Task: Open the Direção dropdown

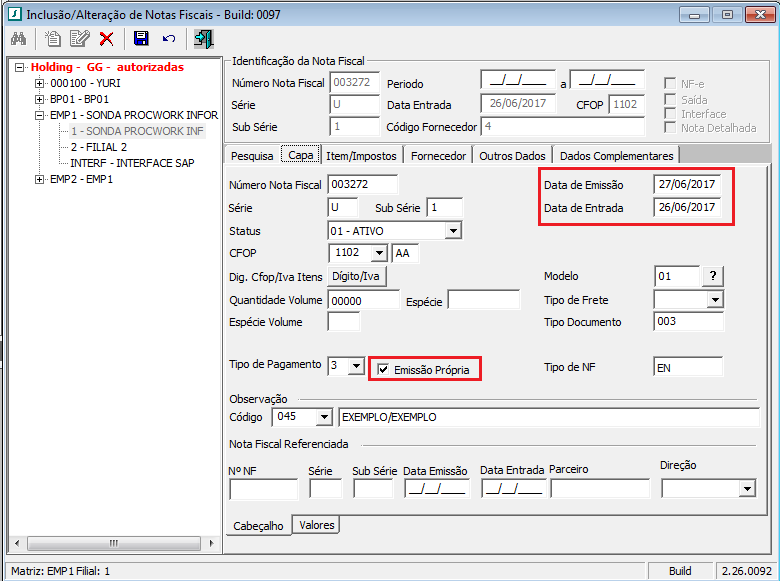Action: (x=747, y=488)
